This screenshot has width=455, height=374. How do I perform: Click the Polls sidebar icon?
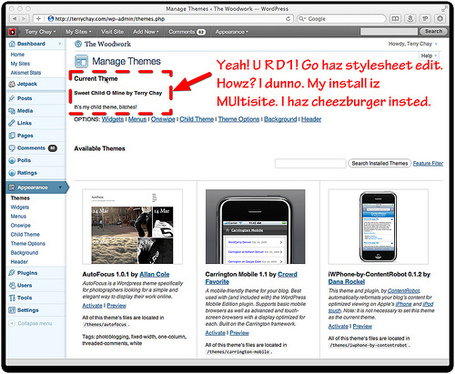12,160
